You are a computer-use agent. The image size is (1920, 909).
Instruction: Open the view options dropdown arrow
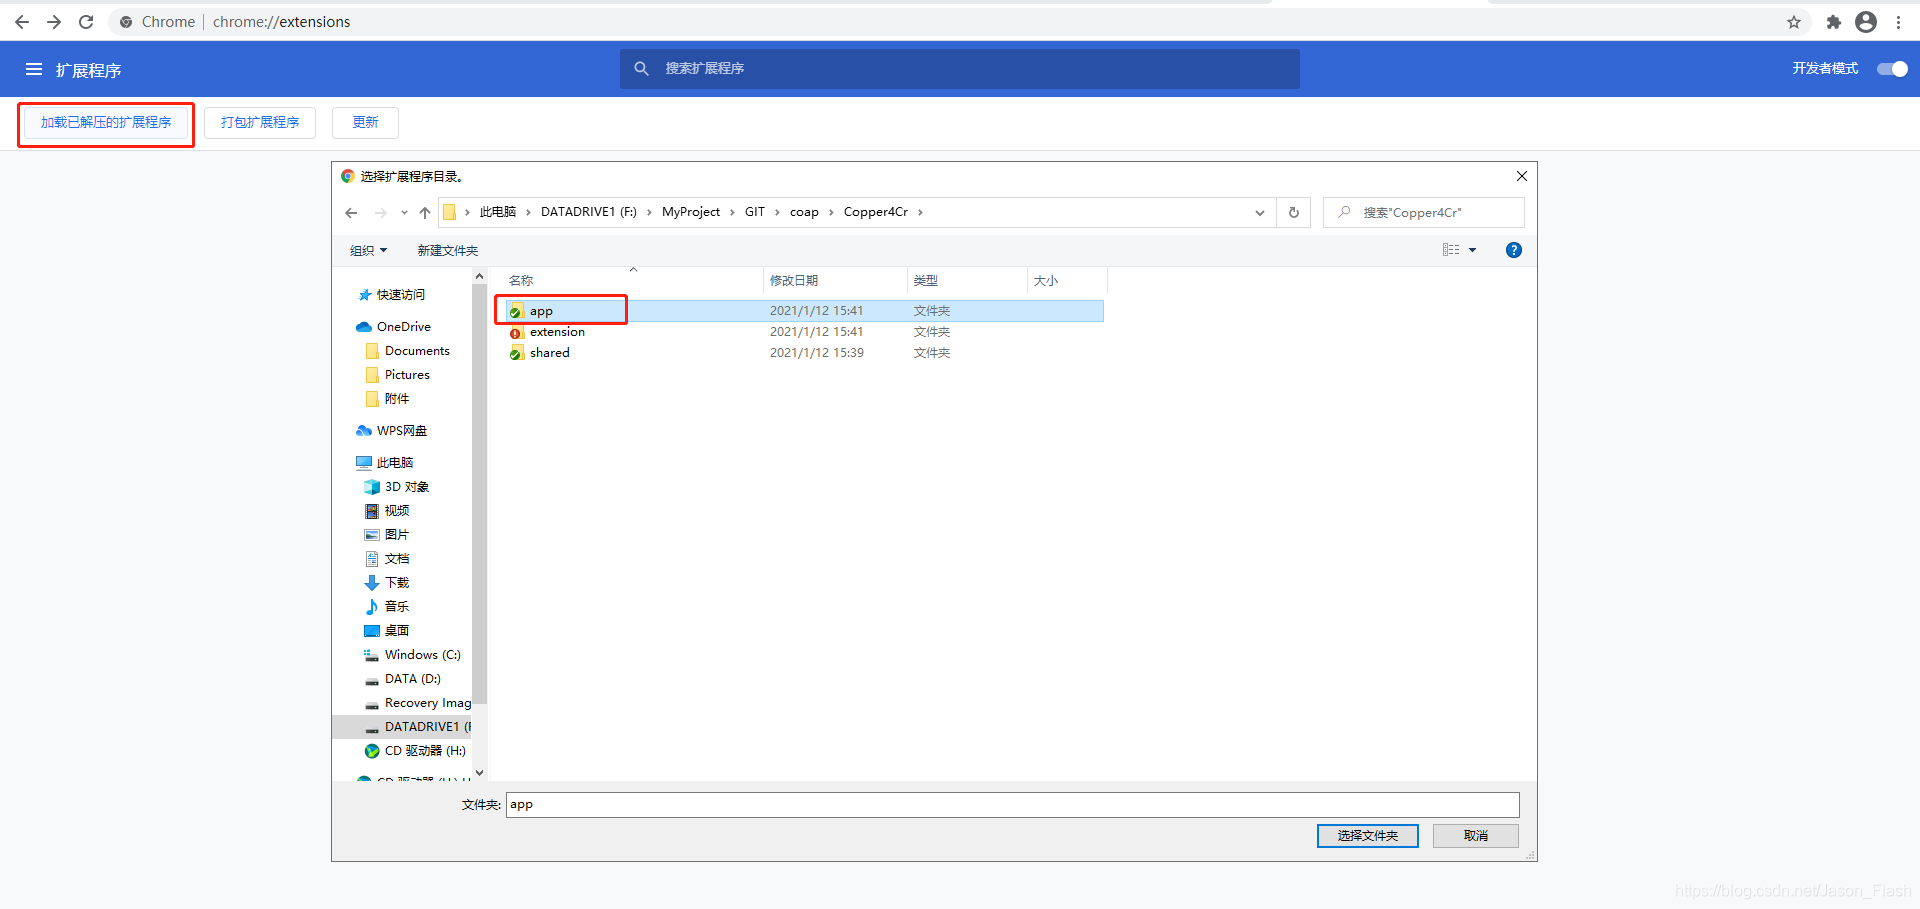click(1472, 250)
